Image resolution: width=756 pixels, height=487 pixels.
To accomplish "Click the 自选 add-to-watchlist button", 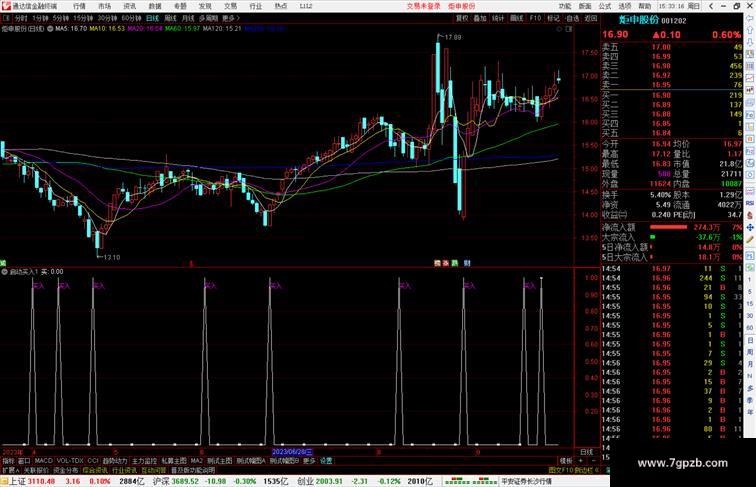I will pos(572,18).
